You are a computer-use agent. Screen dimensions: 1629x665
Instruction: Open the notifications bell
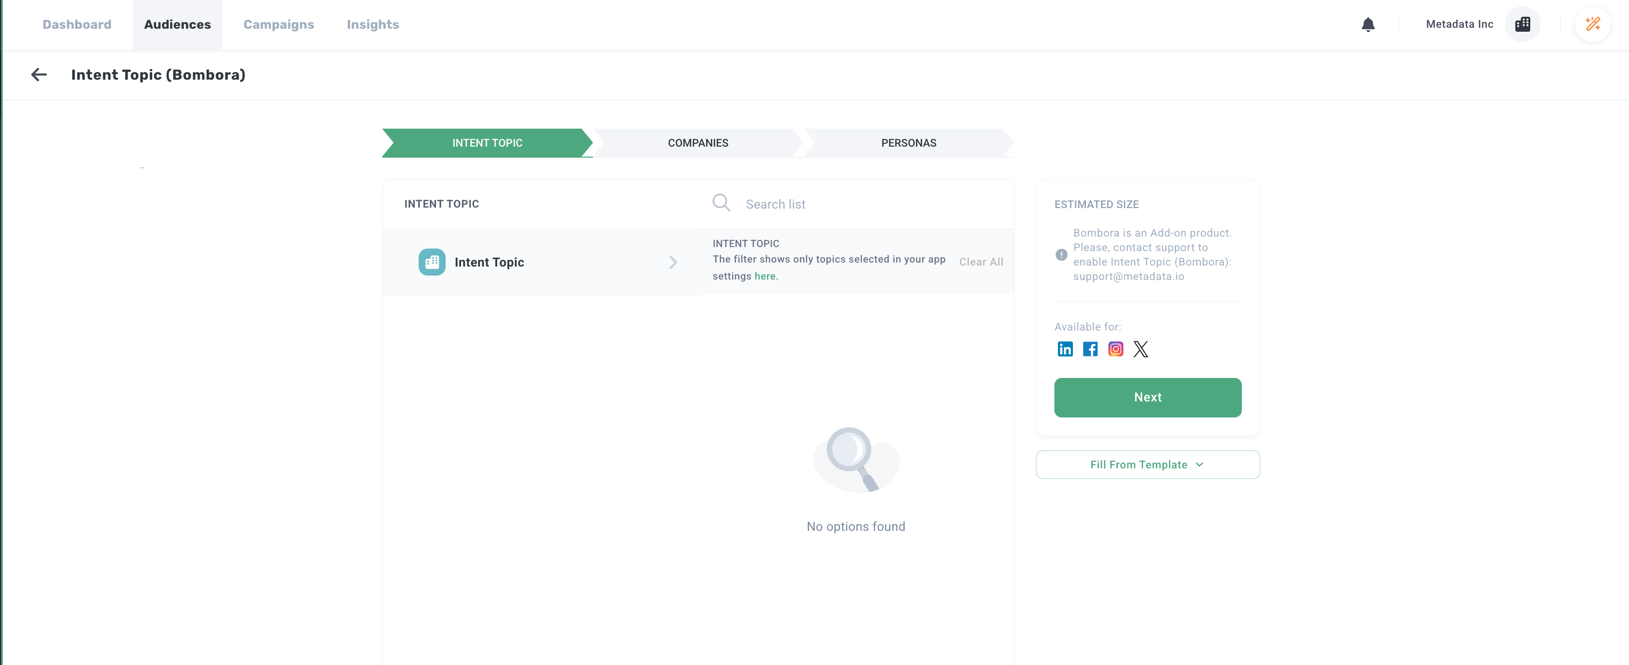(1368, 25)
